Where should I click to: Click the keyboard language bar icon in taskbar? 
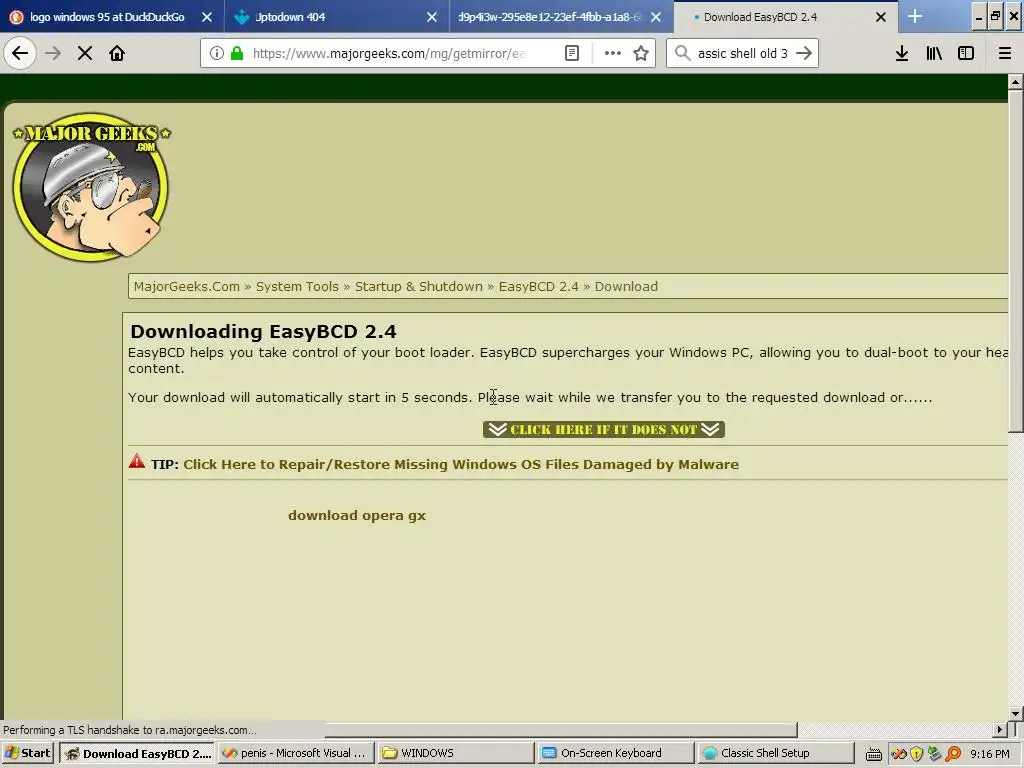pos(874,754)
